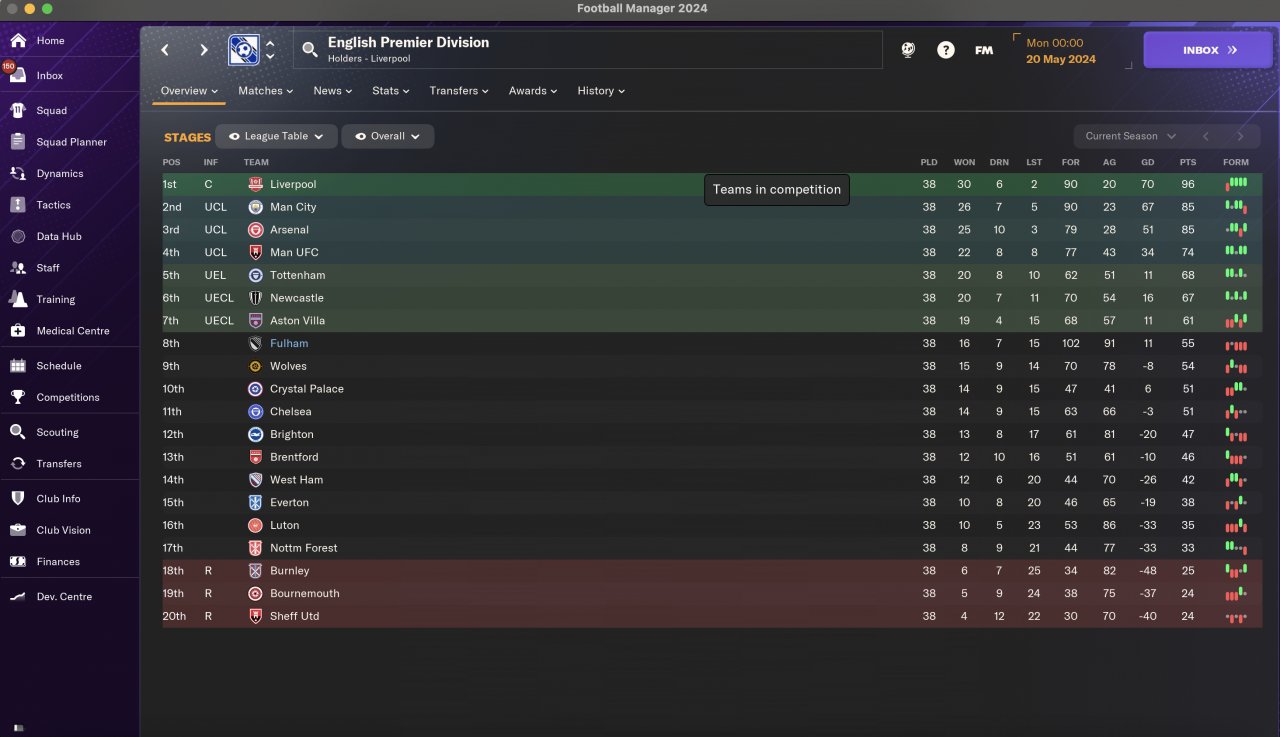Open the Scouting magnifier icon
The image size is (1280, 737).
tap(18, 432)
